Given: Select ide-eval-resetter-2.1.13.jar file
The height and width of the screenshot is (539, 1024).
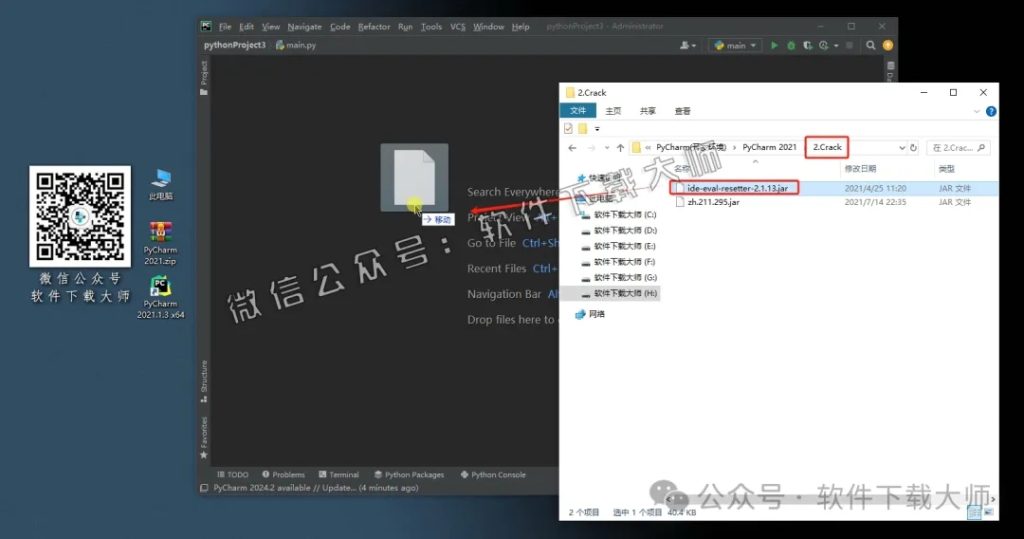Looking at the screenshot, I should [x=737, y=188].
